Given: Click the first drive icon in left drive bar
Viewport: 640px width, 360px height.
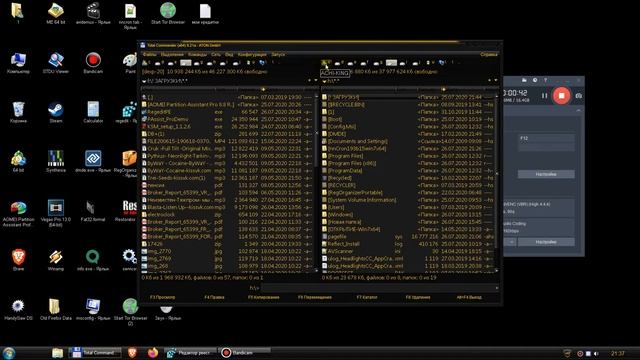Looking at the screenshot, I should pos(146,63).
